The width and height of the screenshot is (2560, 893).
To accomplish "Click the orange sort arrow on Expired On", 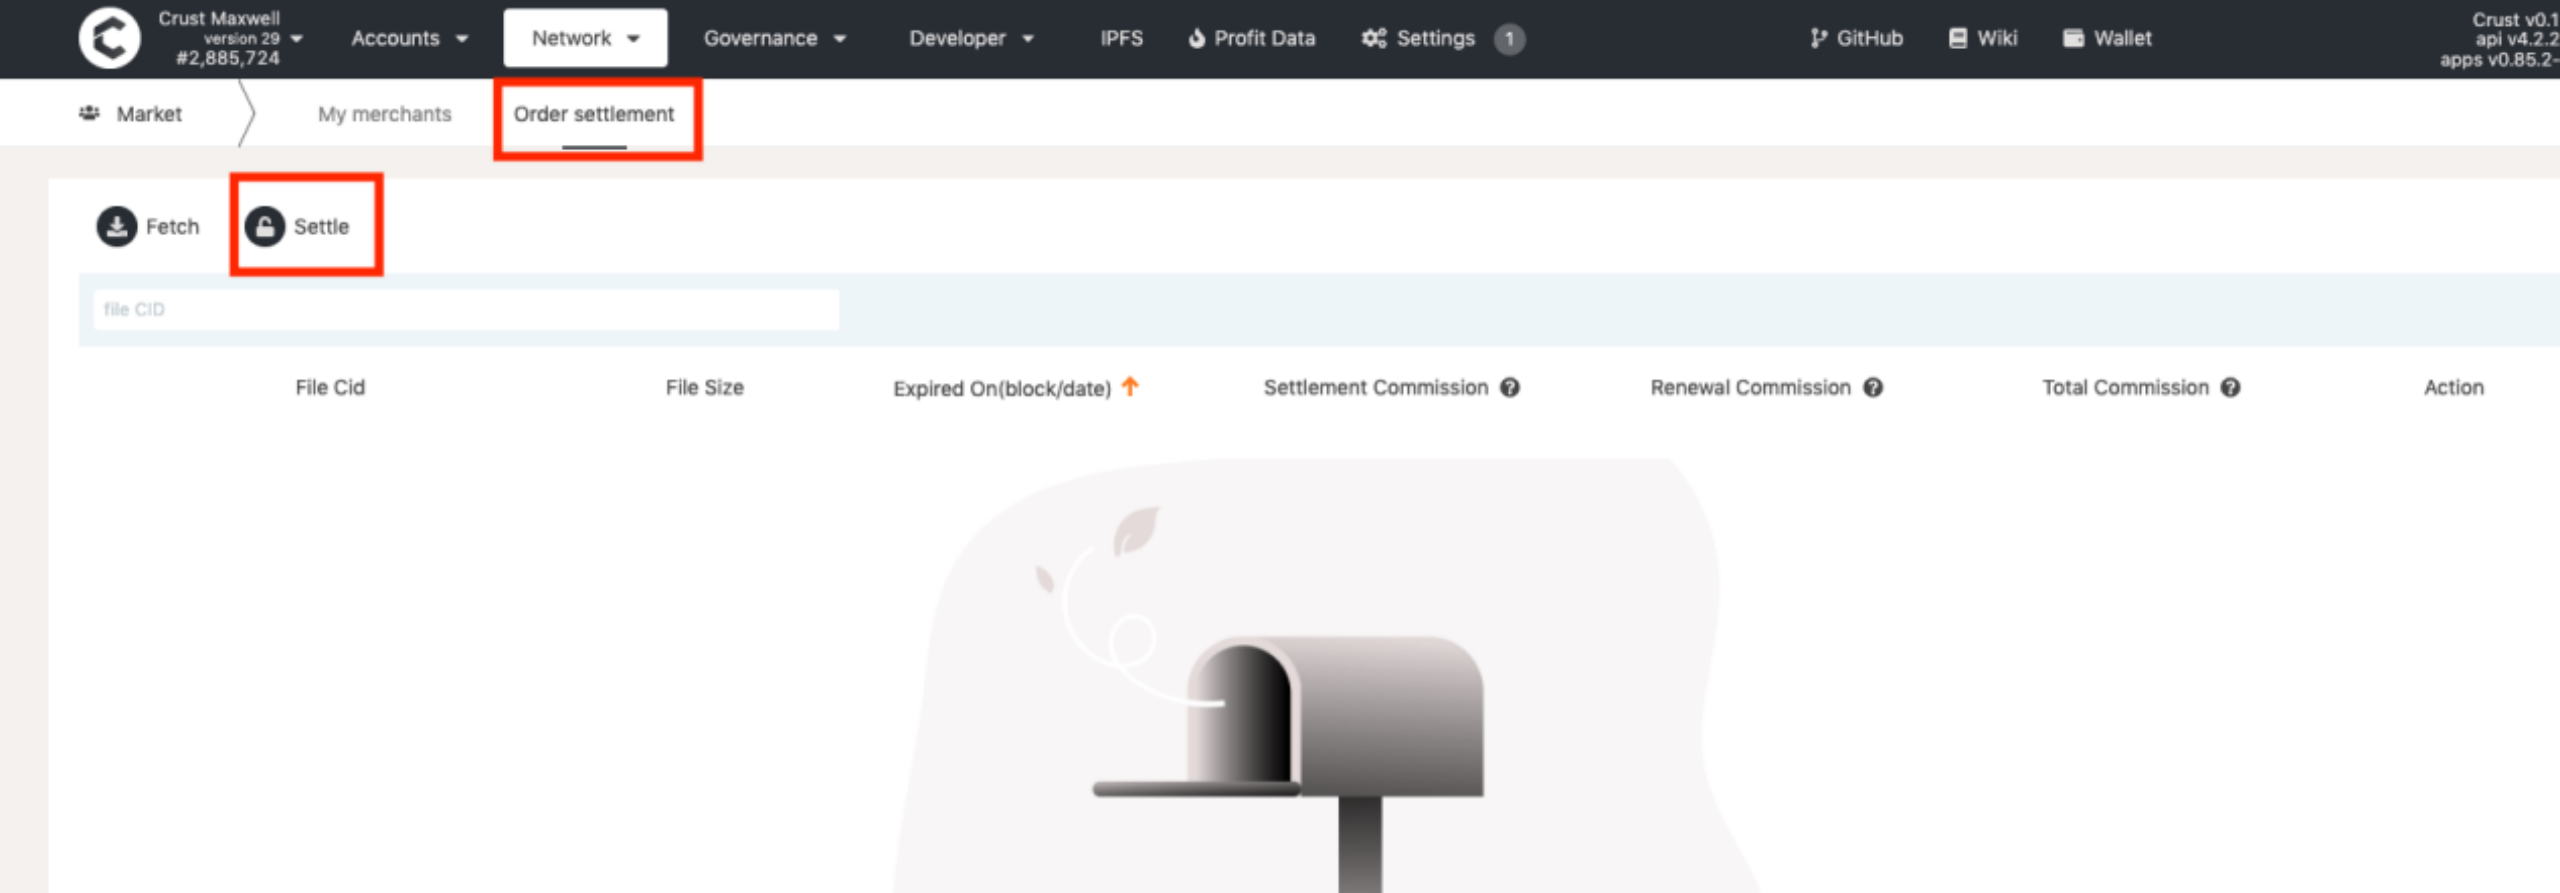I will click(1130, 386).
